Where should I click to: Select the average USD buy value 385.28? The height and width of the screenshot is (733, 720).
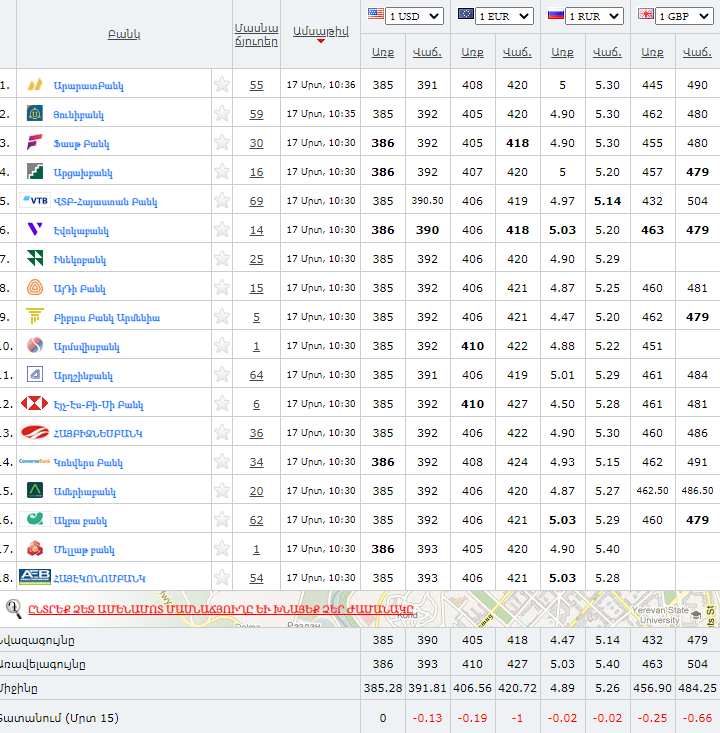tap(383, 688)
